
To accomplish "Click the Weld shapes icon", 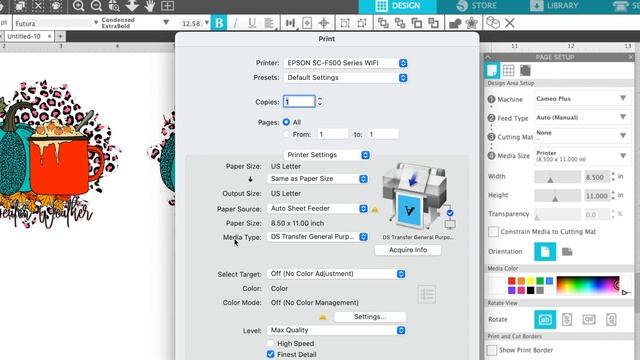I will pyautogui.click(x=455, y=23).
